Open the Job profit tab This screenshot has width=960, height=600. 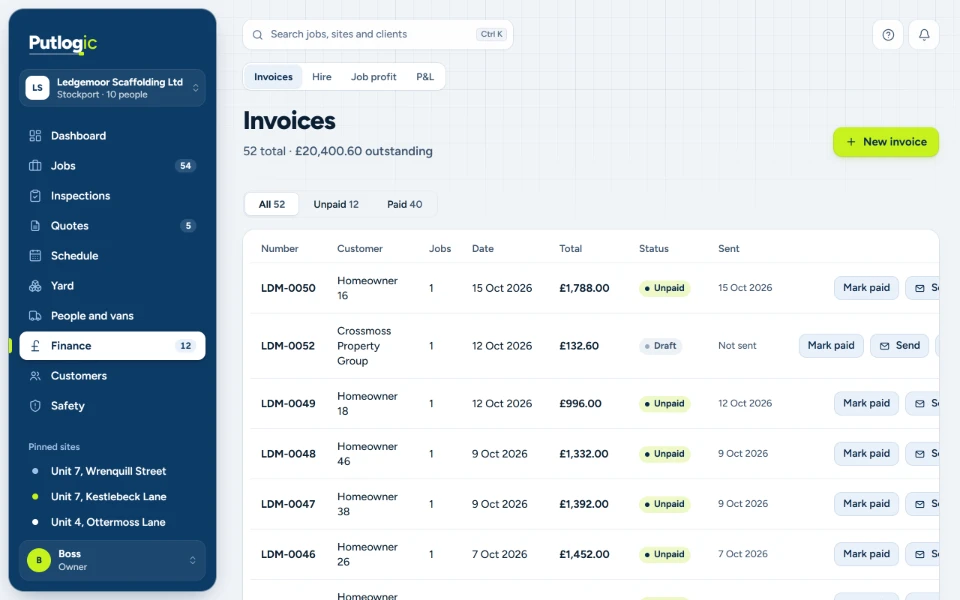click(x=373, y=77)
